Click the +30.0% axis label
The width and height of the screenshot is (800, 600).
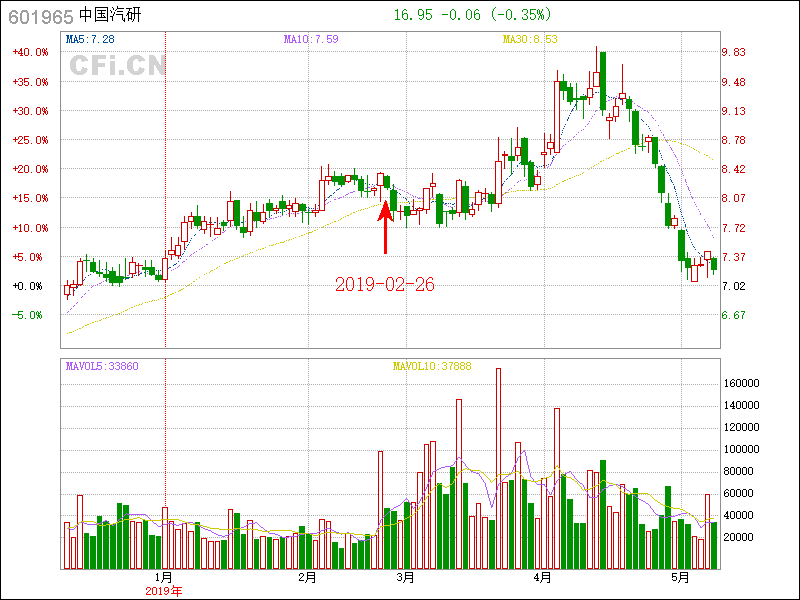point(31,111)
